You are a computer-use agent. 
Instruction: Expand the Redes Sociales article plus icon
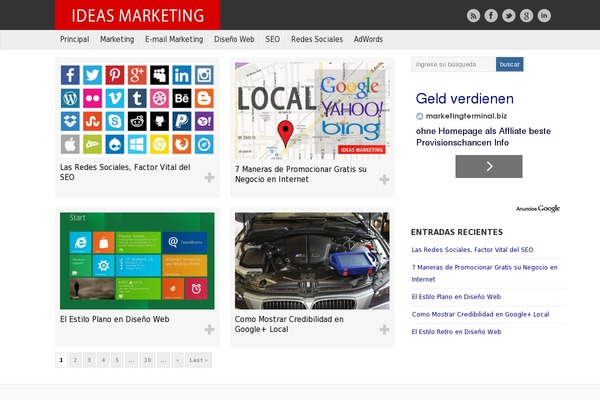pos(209,178)
